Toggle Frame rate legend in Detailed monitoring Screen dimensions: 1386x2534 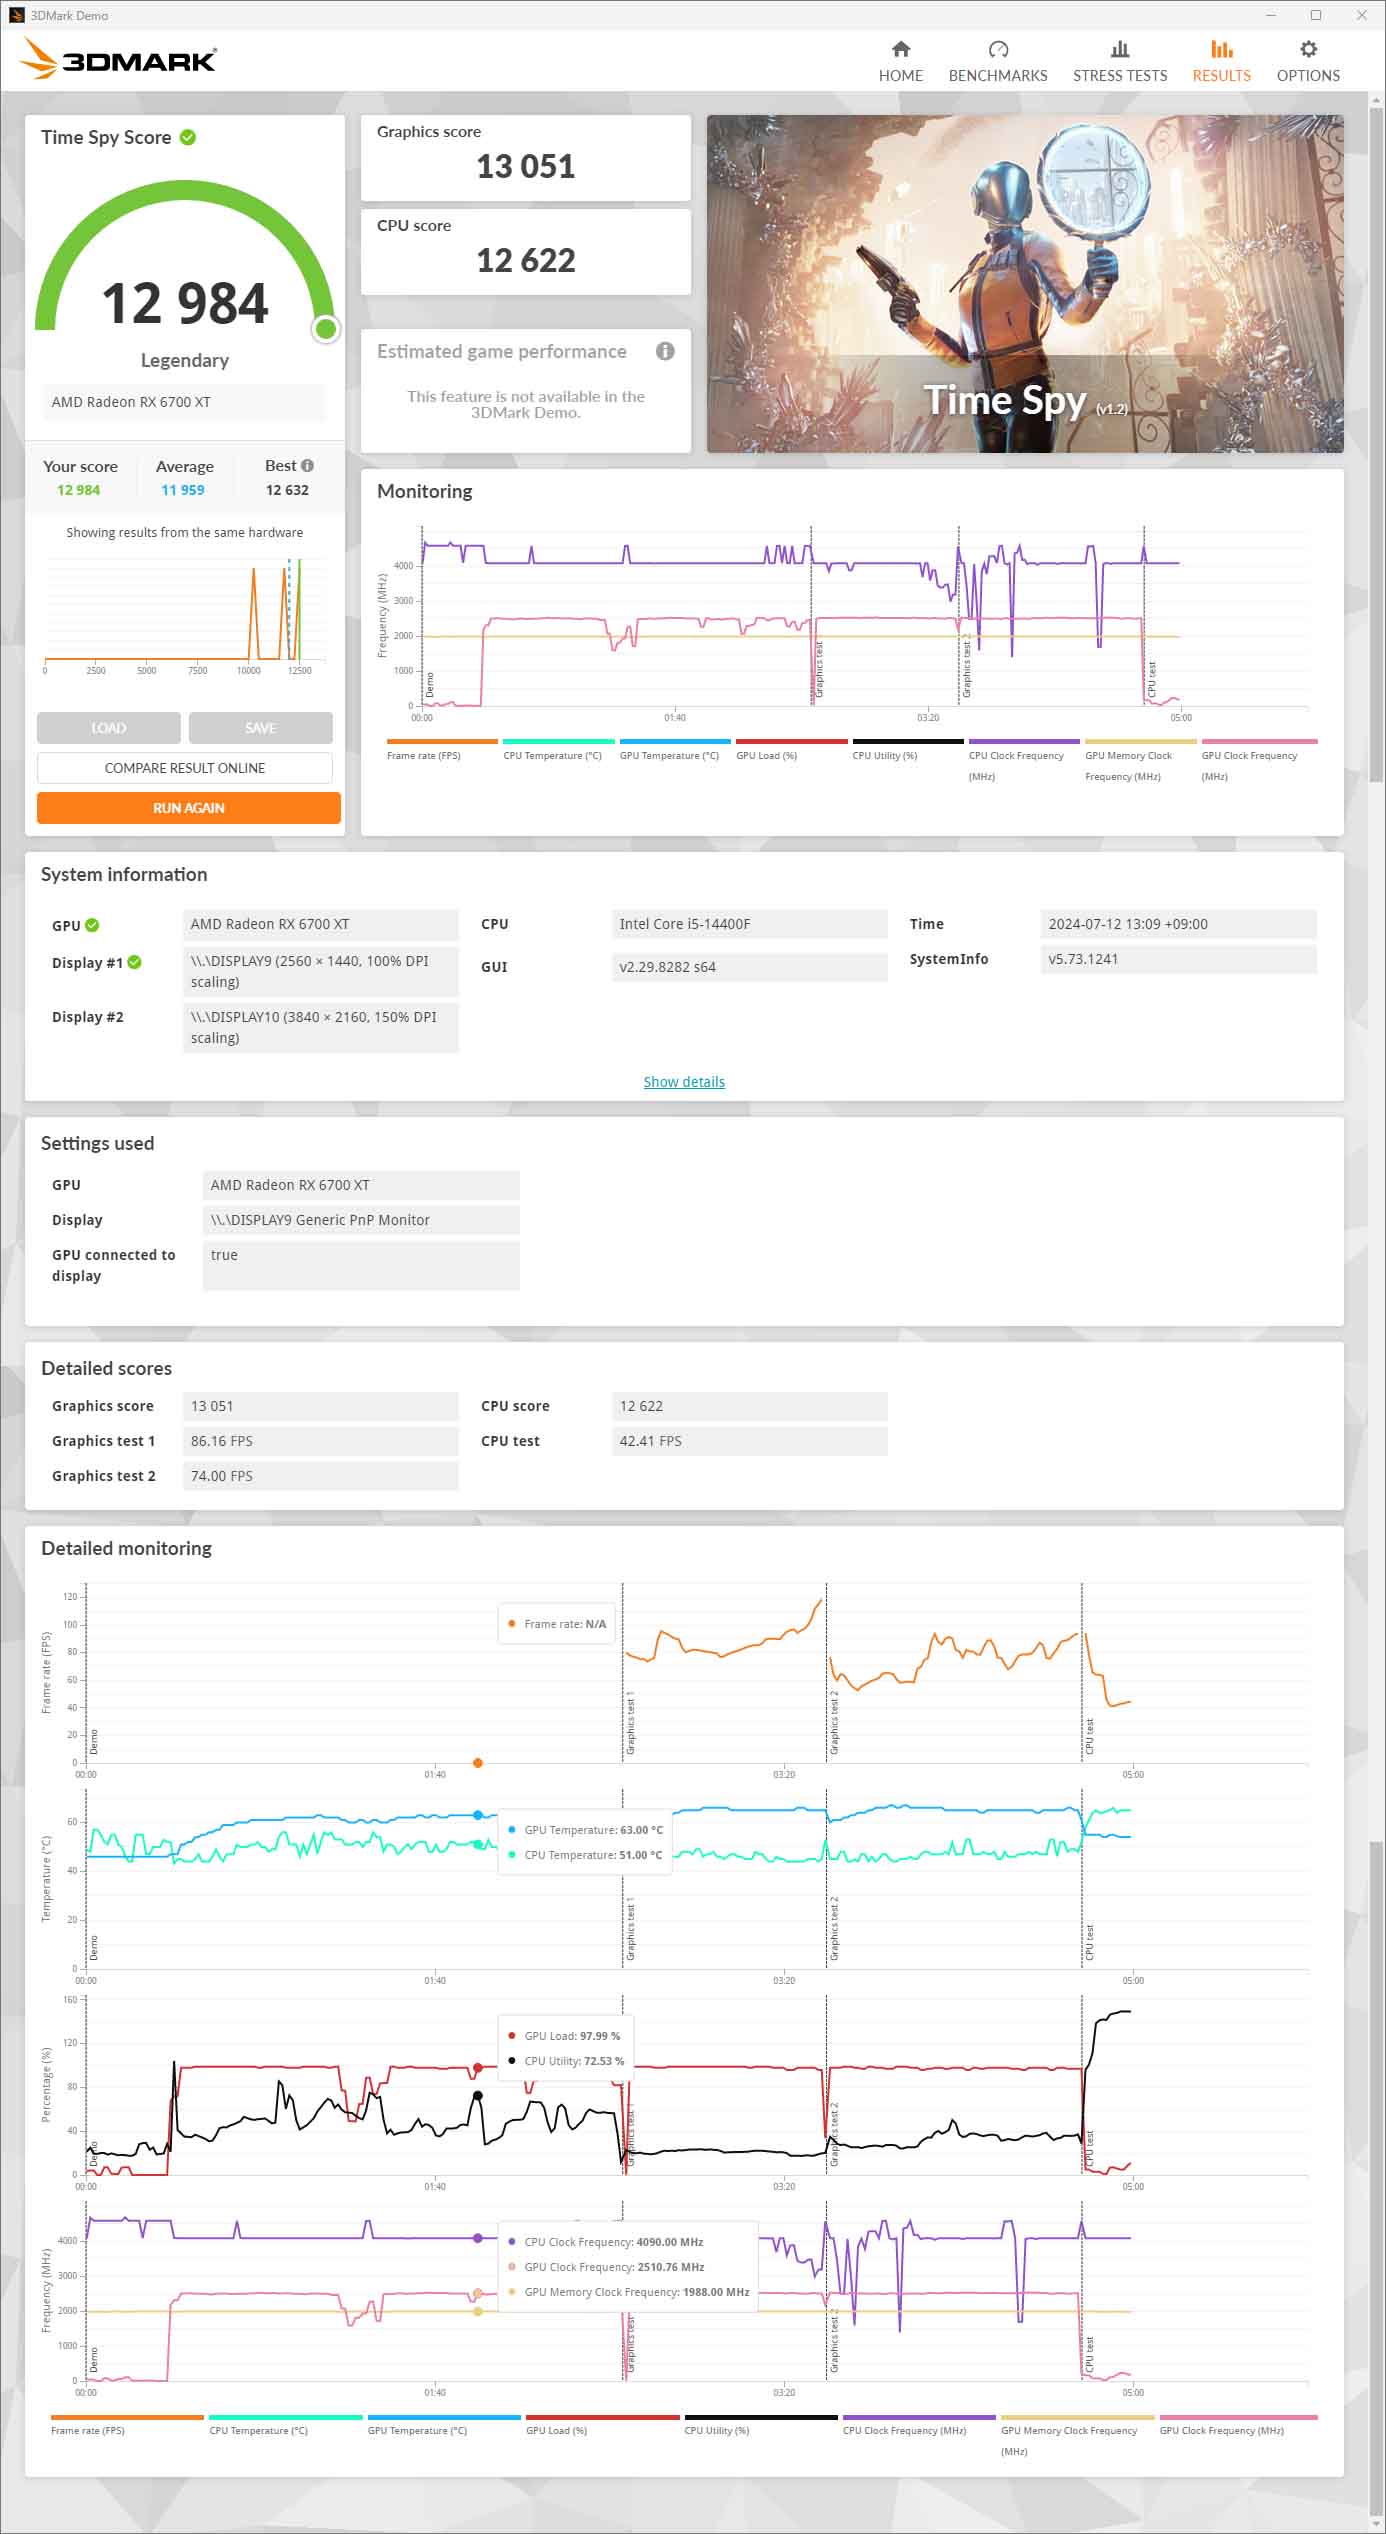coord(127,2424)
